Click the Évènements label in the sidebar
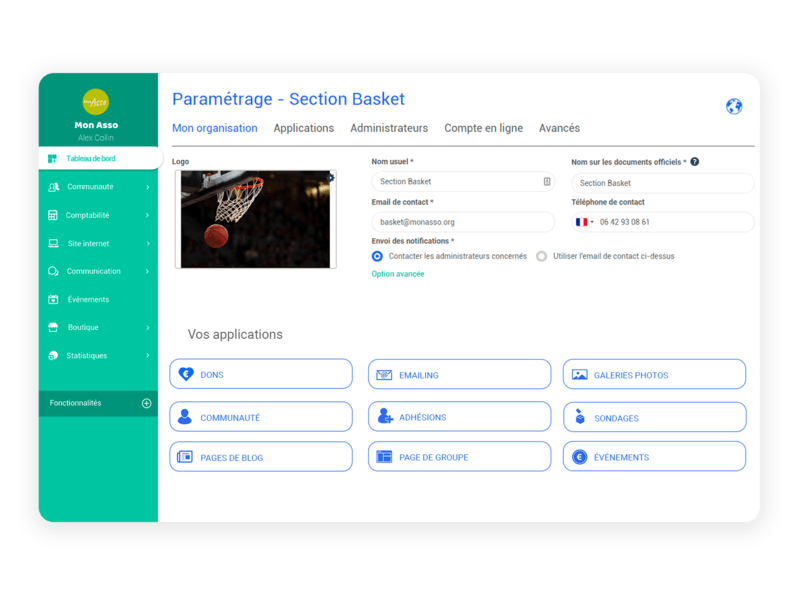 [x=88, y=300]
